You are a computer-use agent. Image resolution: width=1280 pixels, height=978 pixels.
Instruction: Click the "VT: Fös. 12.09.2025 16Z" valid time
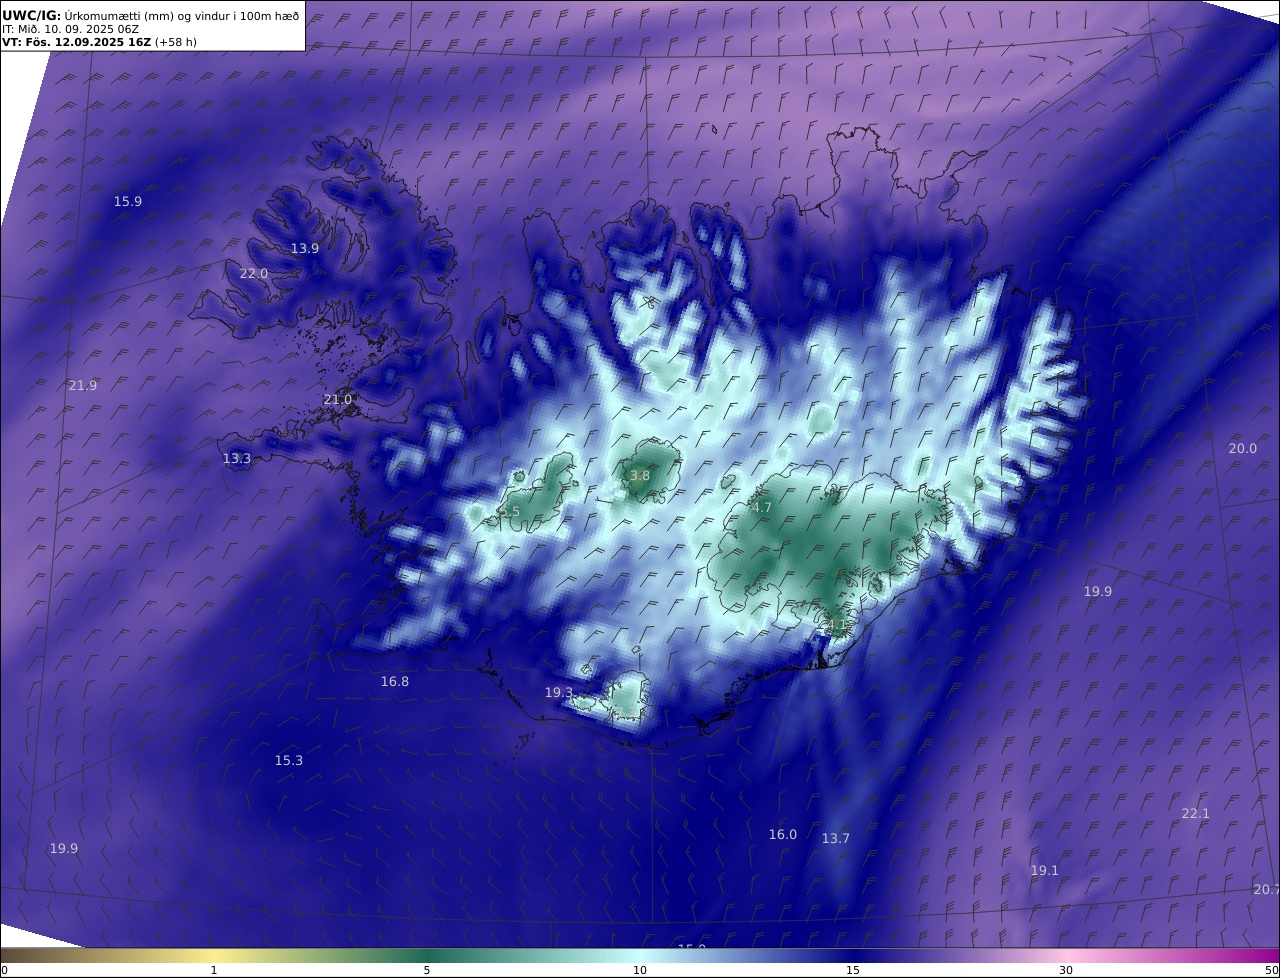76,43
